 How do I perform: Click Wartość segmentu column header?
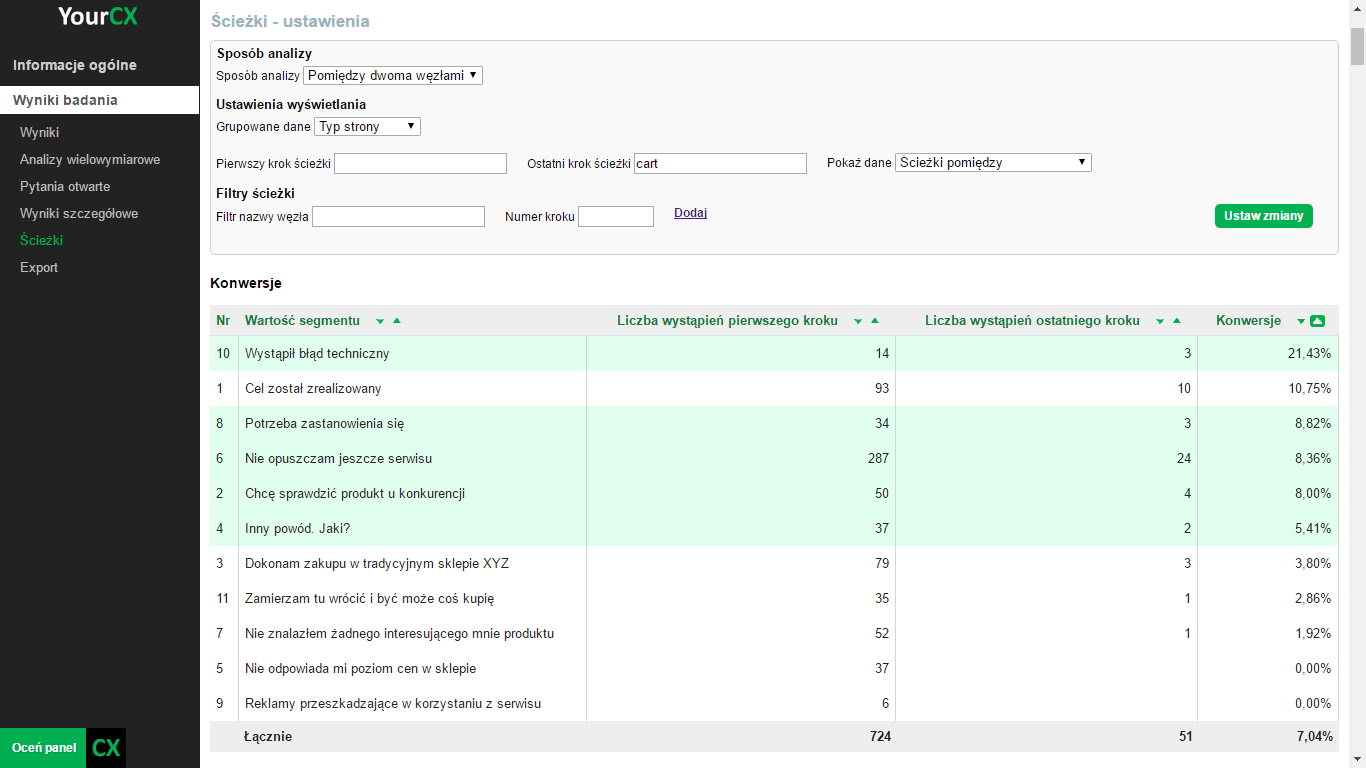point(302,321)
